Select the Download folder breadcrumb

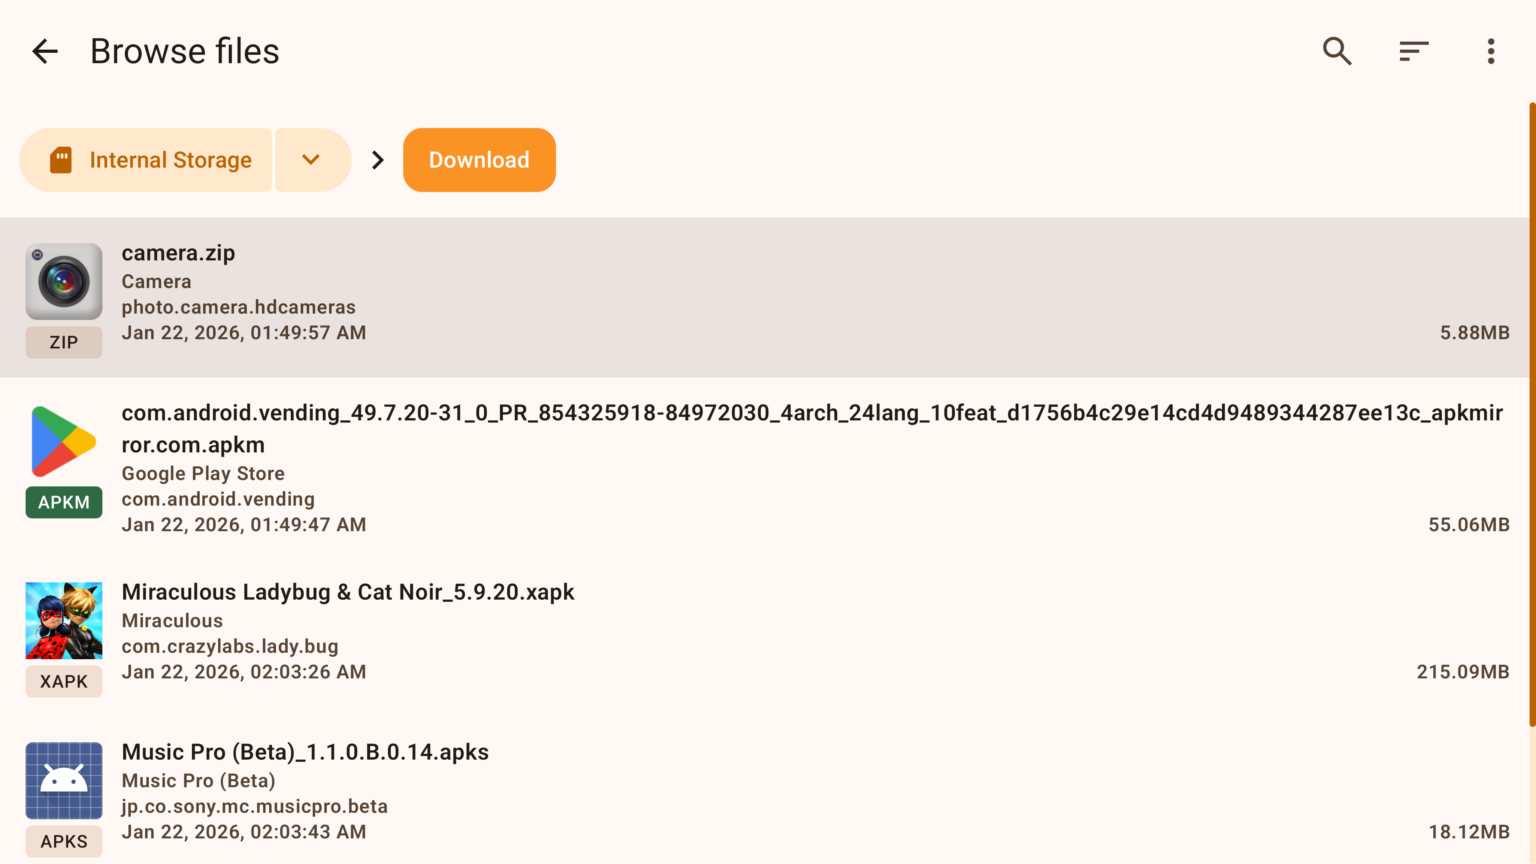[479, 160]
